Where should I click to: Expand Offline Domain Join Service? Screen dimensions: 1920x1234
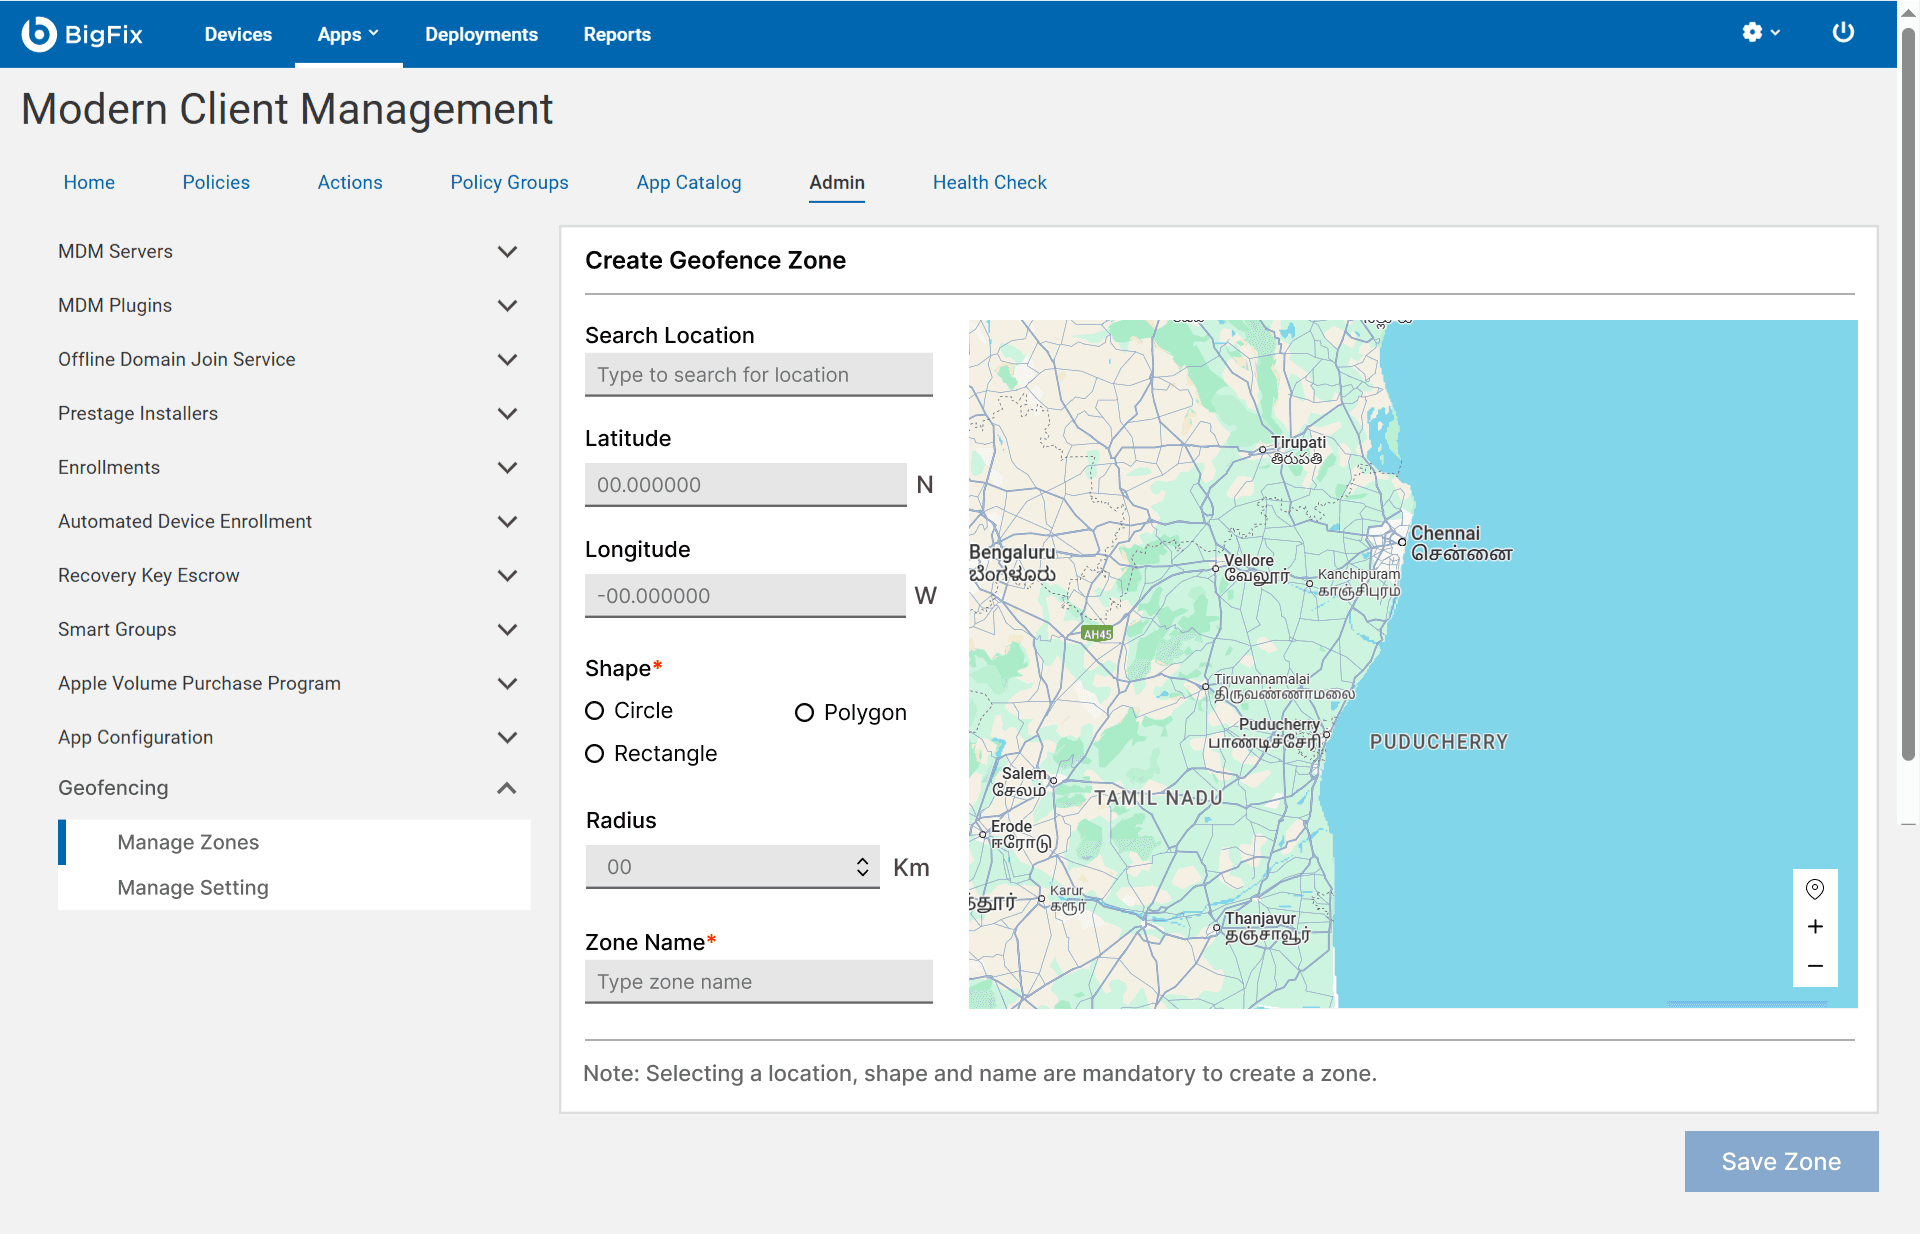point(507,359)
